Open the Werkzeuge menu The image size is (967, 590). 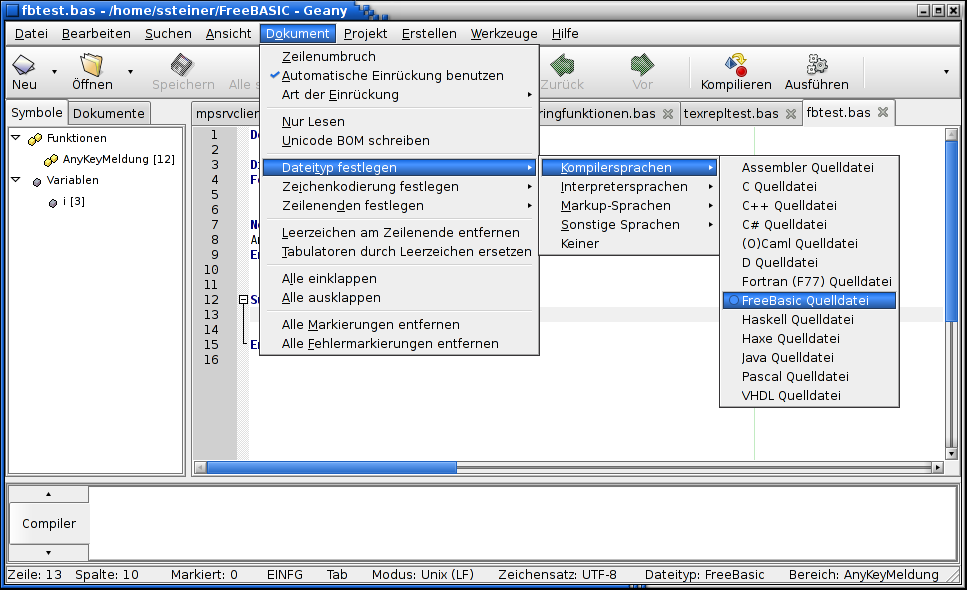point(504,34)
